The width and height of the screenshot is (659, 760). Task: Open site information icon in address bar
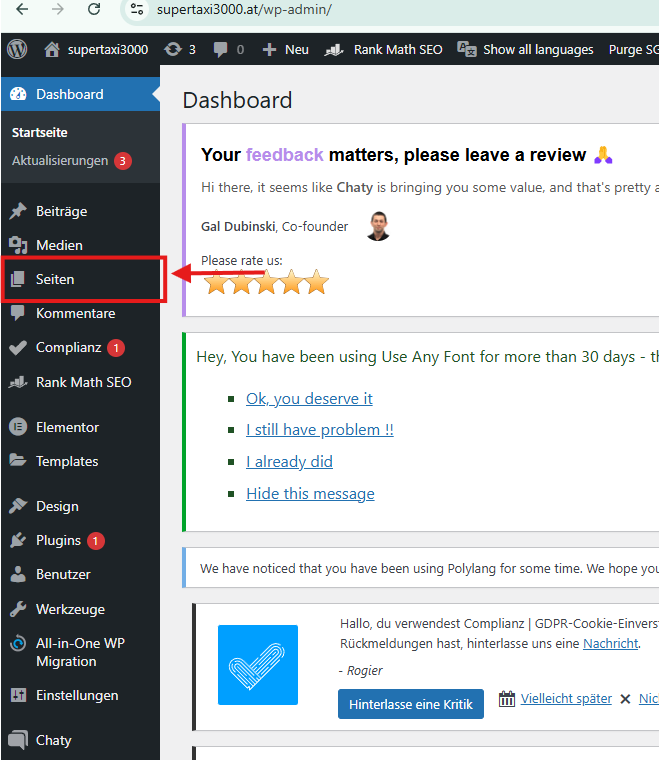pyautogui.click(x=137, y=9)
